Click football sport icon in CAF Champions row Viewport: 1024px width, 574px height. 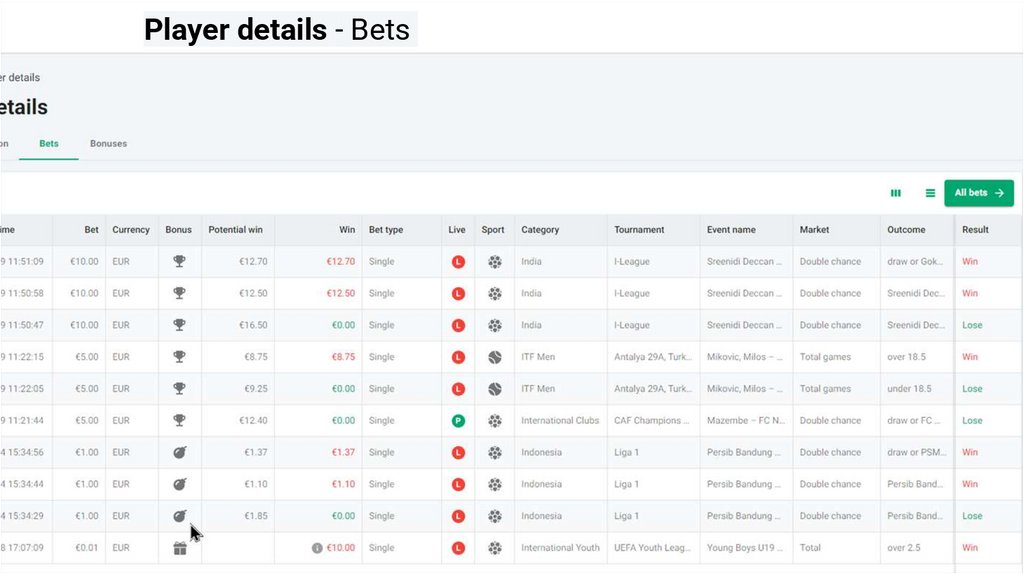(x=495, y=421)
